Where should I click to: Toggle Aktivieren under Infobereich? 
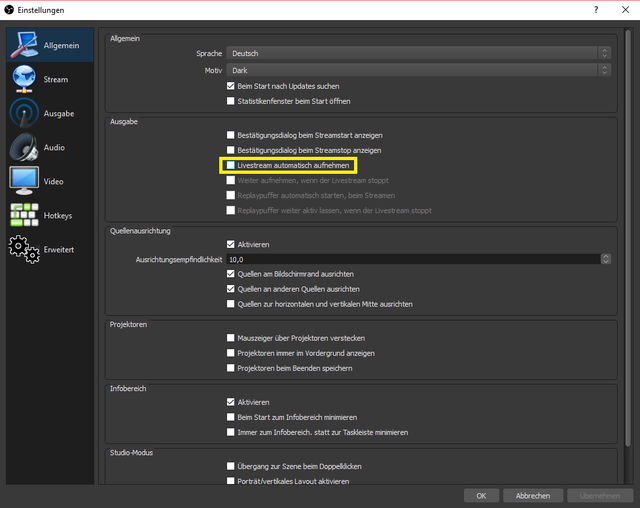click(x=231, y=402)
